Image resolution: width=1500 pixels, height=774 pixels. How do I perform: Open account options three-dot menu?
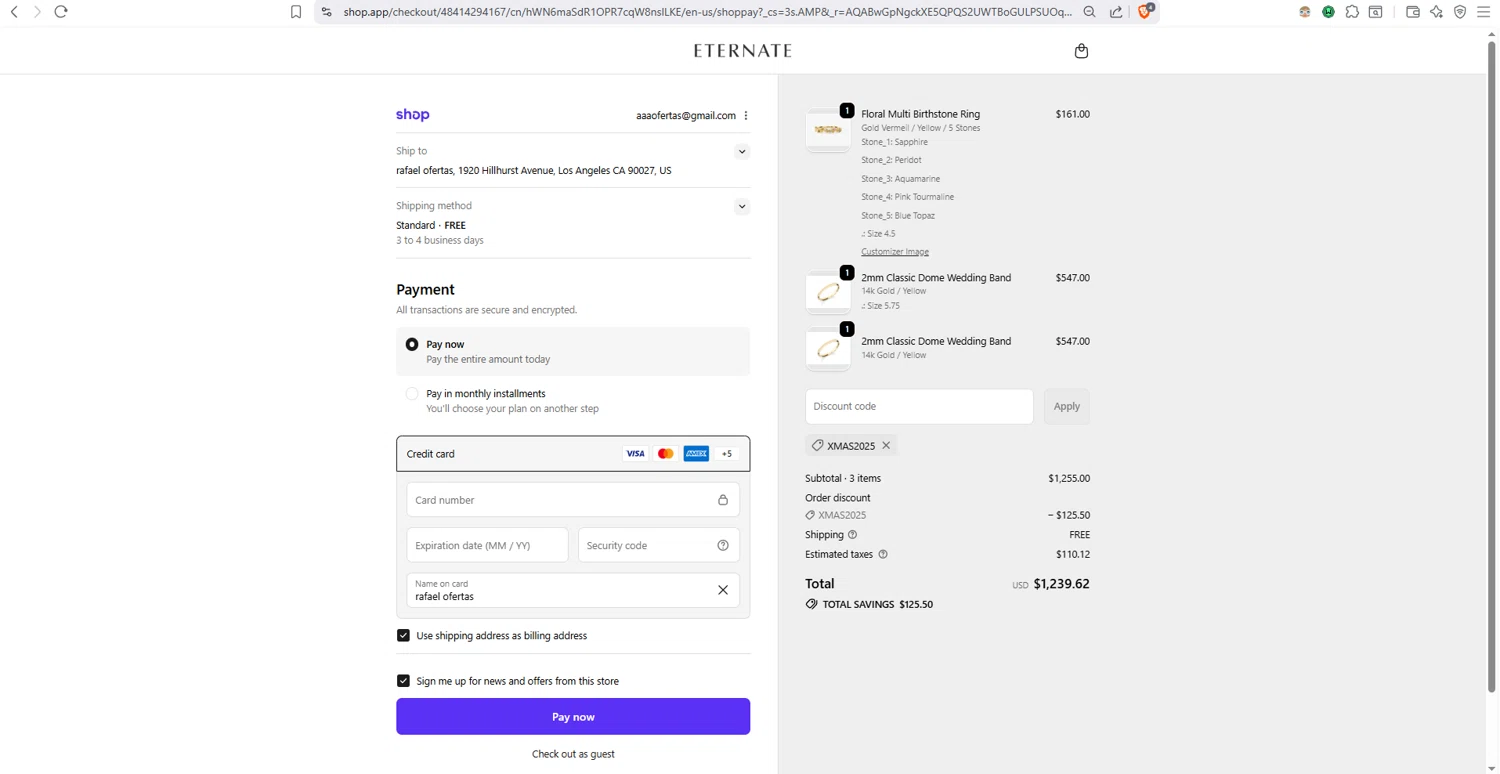pos(746,116)
